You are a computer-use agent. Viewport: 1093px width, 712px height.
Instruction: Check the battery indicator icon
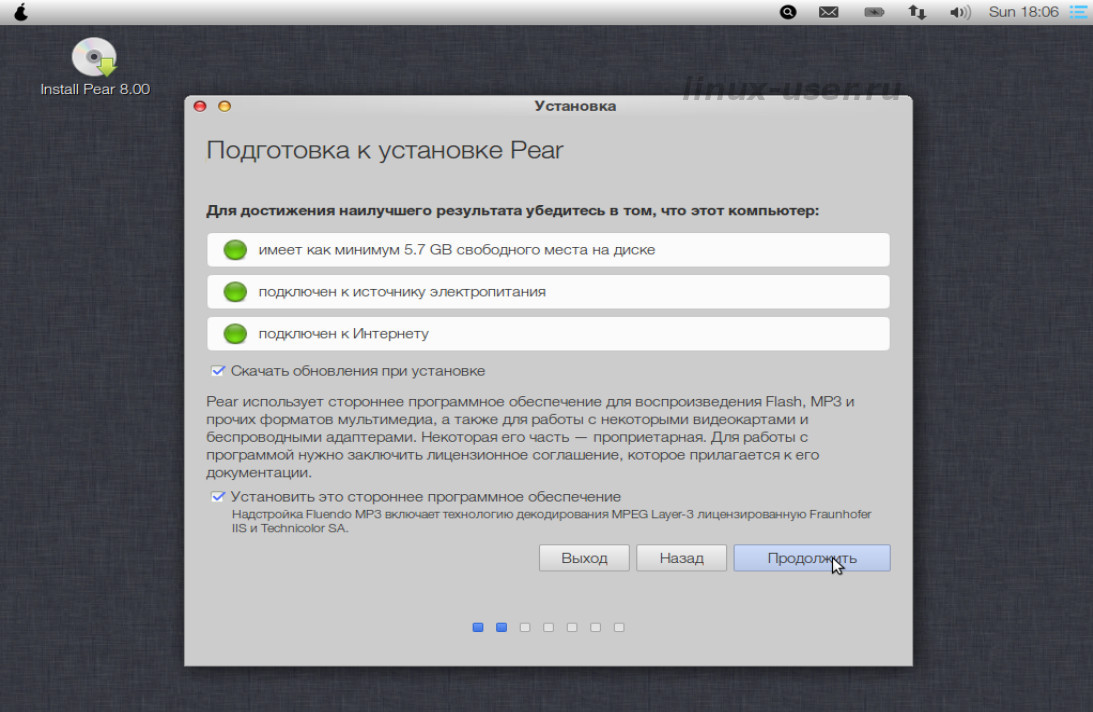[874, 12]
